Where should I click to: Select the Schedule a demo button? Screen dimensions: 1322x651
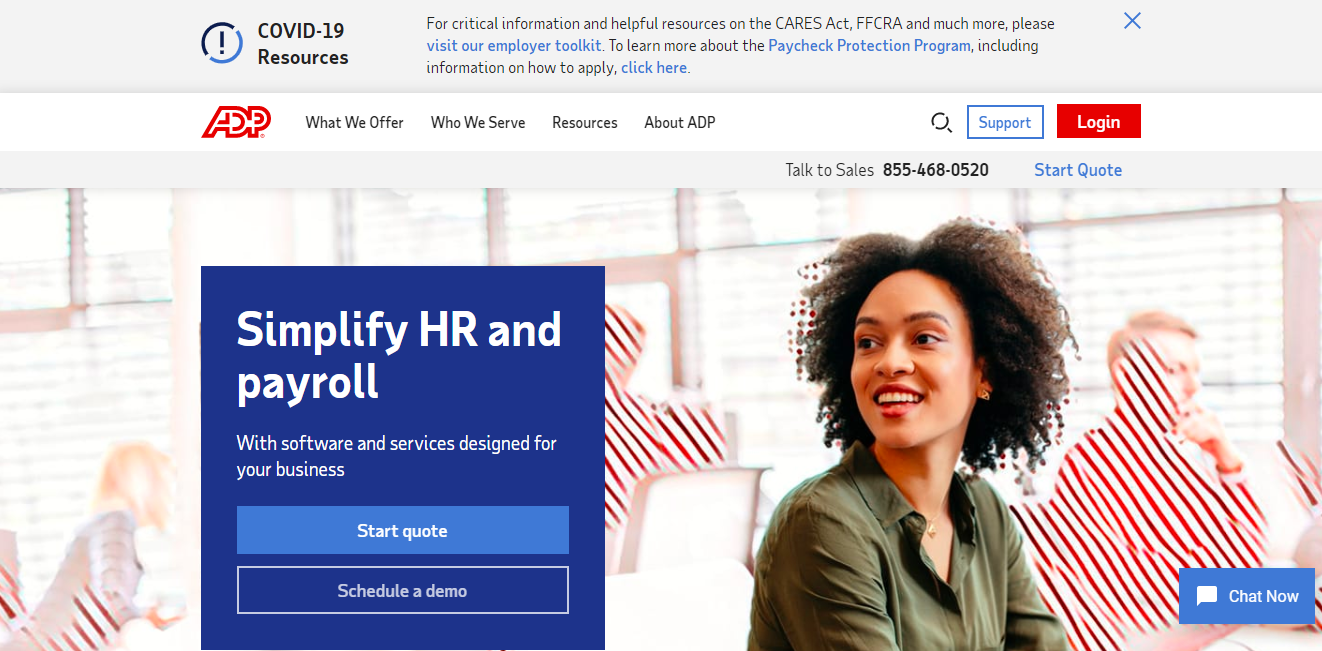pyautogui.click(x=402, y=590)
